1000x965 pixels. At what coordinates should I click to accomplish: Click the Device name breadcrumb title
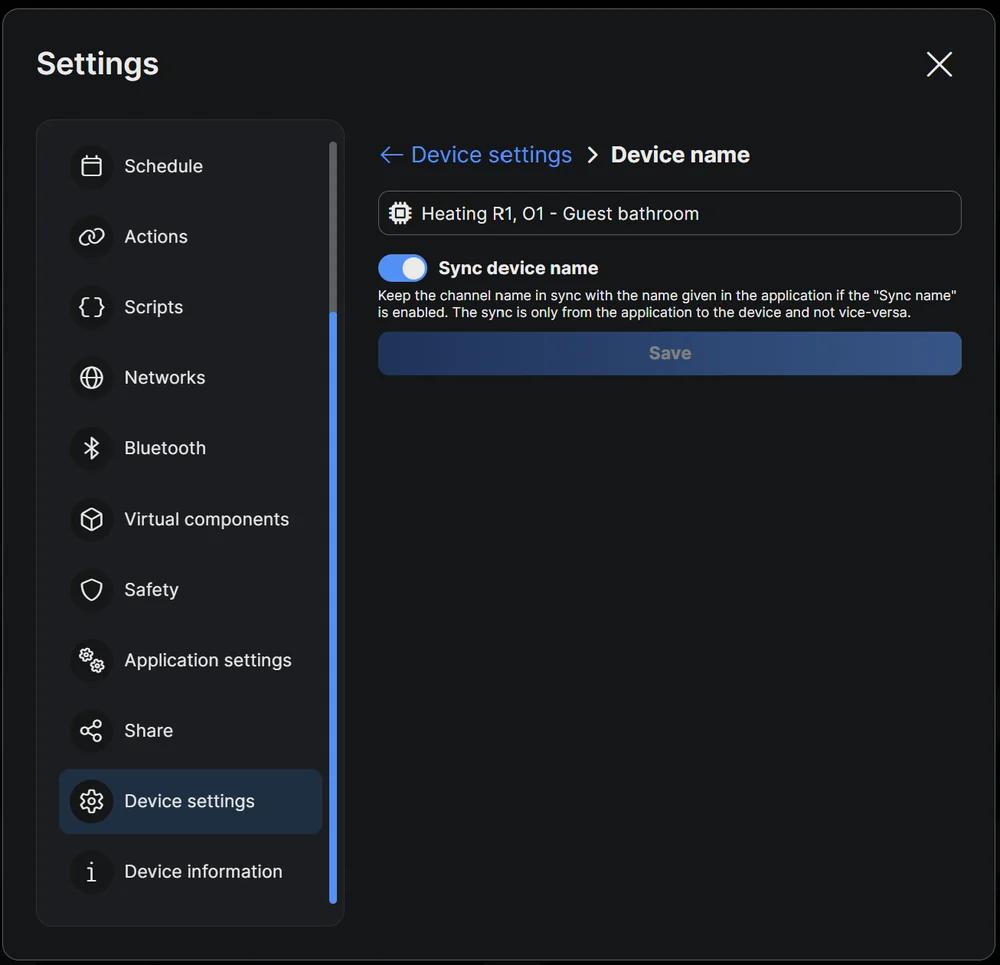tap(680, 154)
